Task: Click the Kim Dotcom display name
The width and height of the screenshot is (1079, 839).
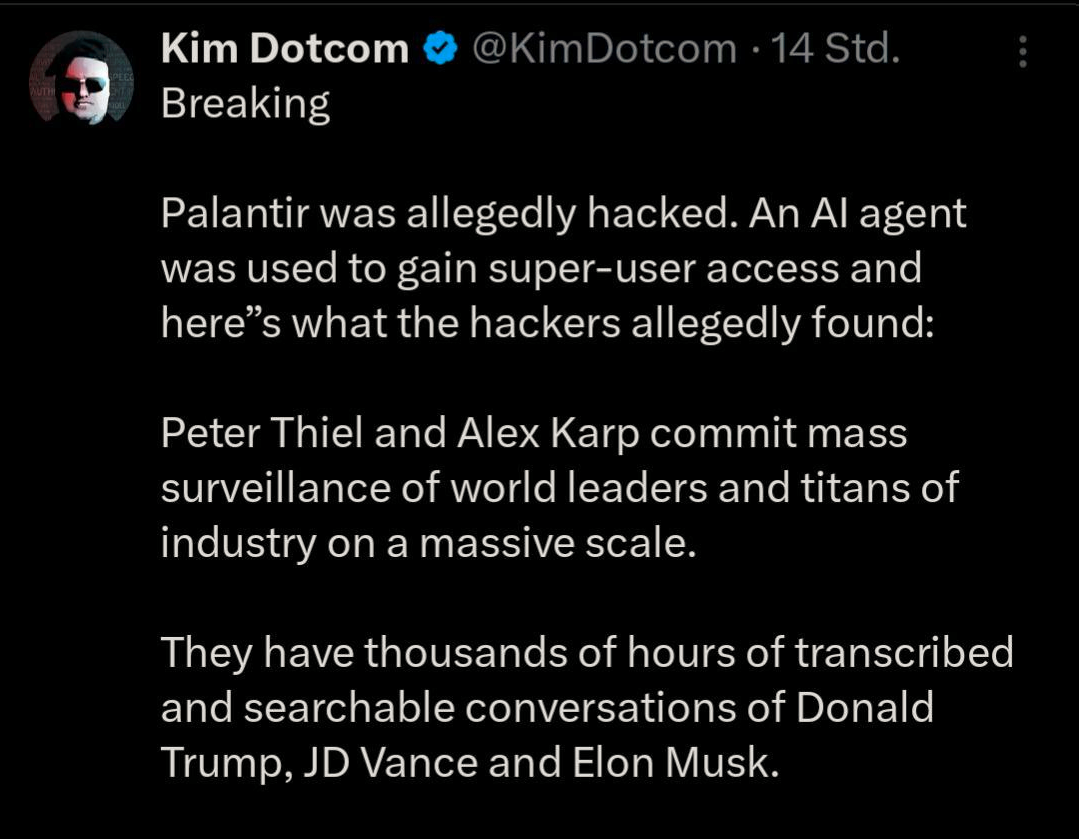Action: pos(285,49)
